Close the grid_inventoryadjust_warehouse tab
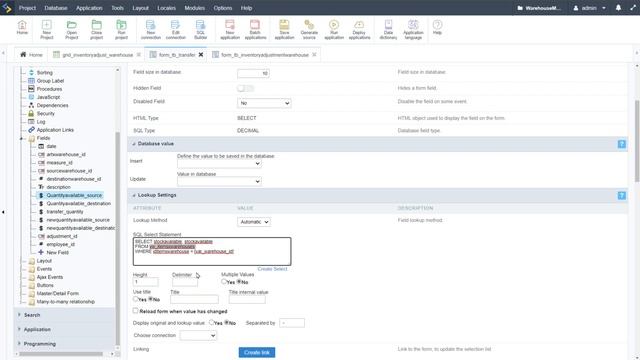Image resolution: width=640 pixels, height=360 pixels. 139,55
